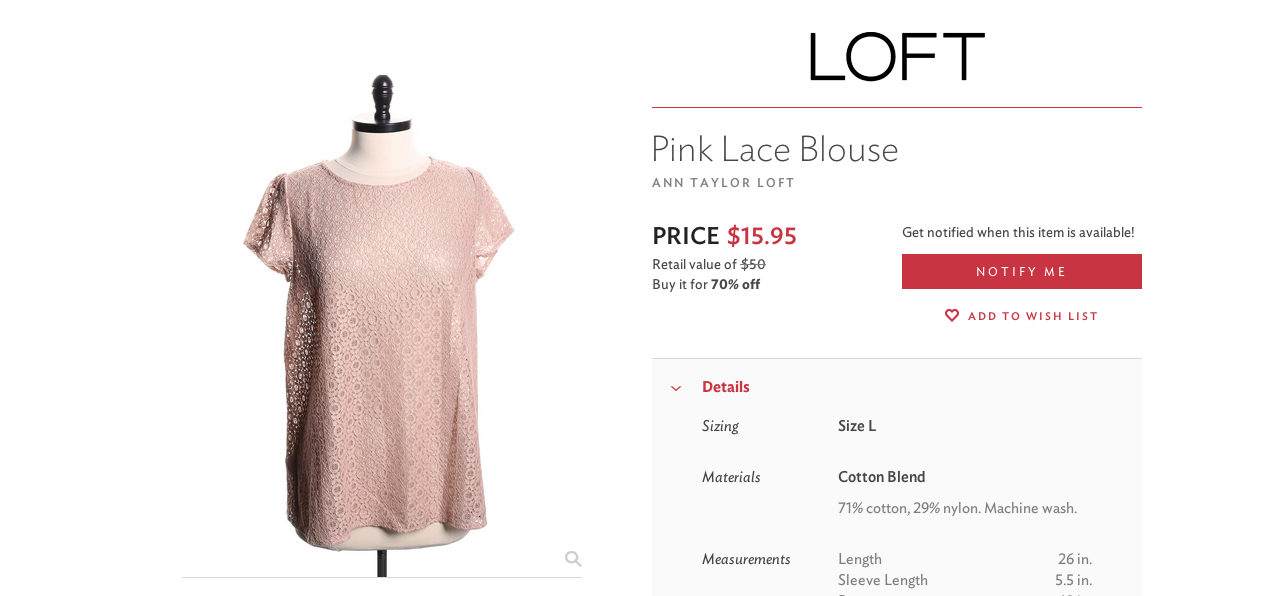Click the 70% off discount text
The image size is (1283, 596).
point(735,284)
